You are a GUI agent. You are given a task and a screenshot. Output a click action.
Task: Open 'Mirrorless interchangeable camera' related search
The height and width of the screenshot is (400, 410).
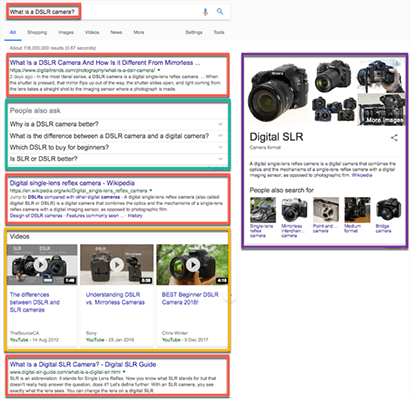pyautogui.click(x=294, y=217)
